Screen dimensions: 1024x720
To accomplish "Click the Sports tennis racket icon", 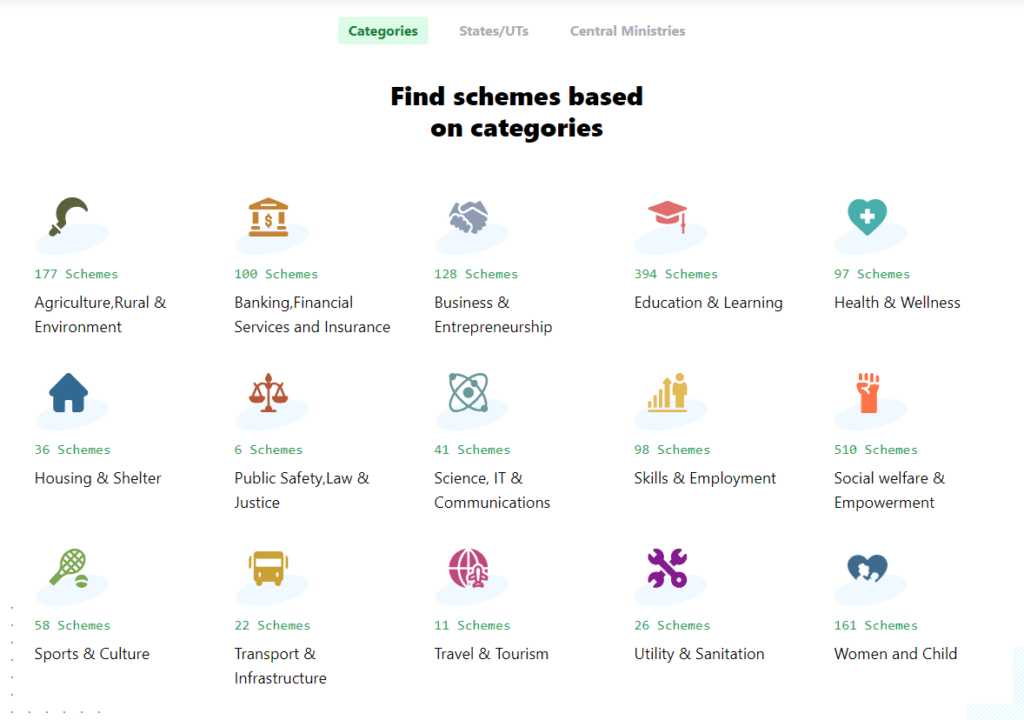I will [68, 568].
